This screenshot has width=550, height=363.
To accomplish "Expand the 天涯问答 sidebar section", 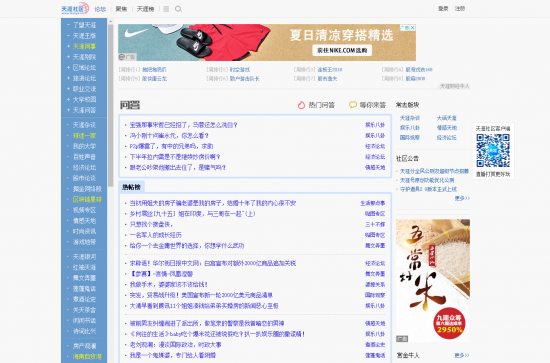I will (x=68, y=110).
